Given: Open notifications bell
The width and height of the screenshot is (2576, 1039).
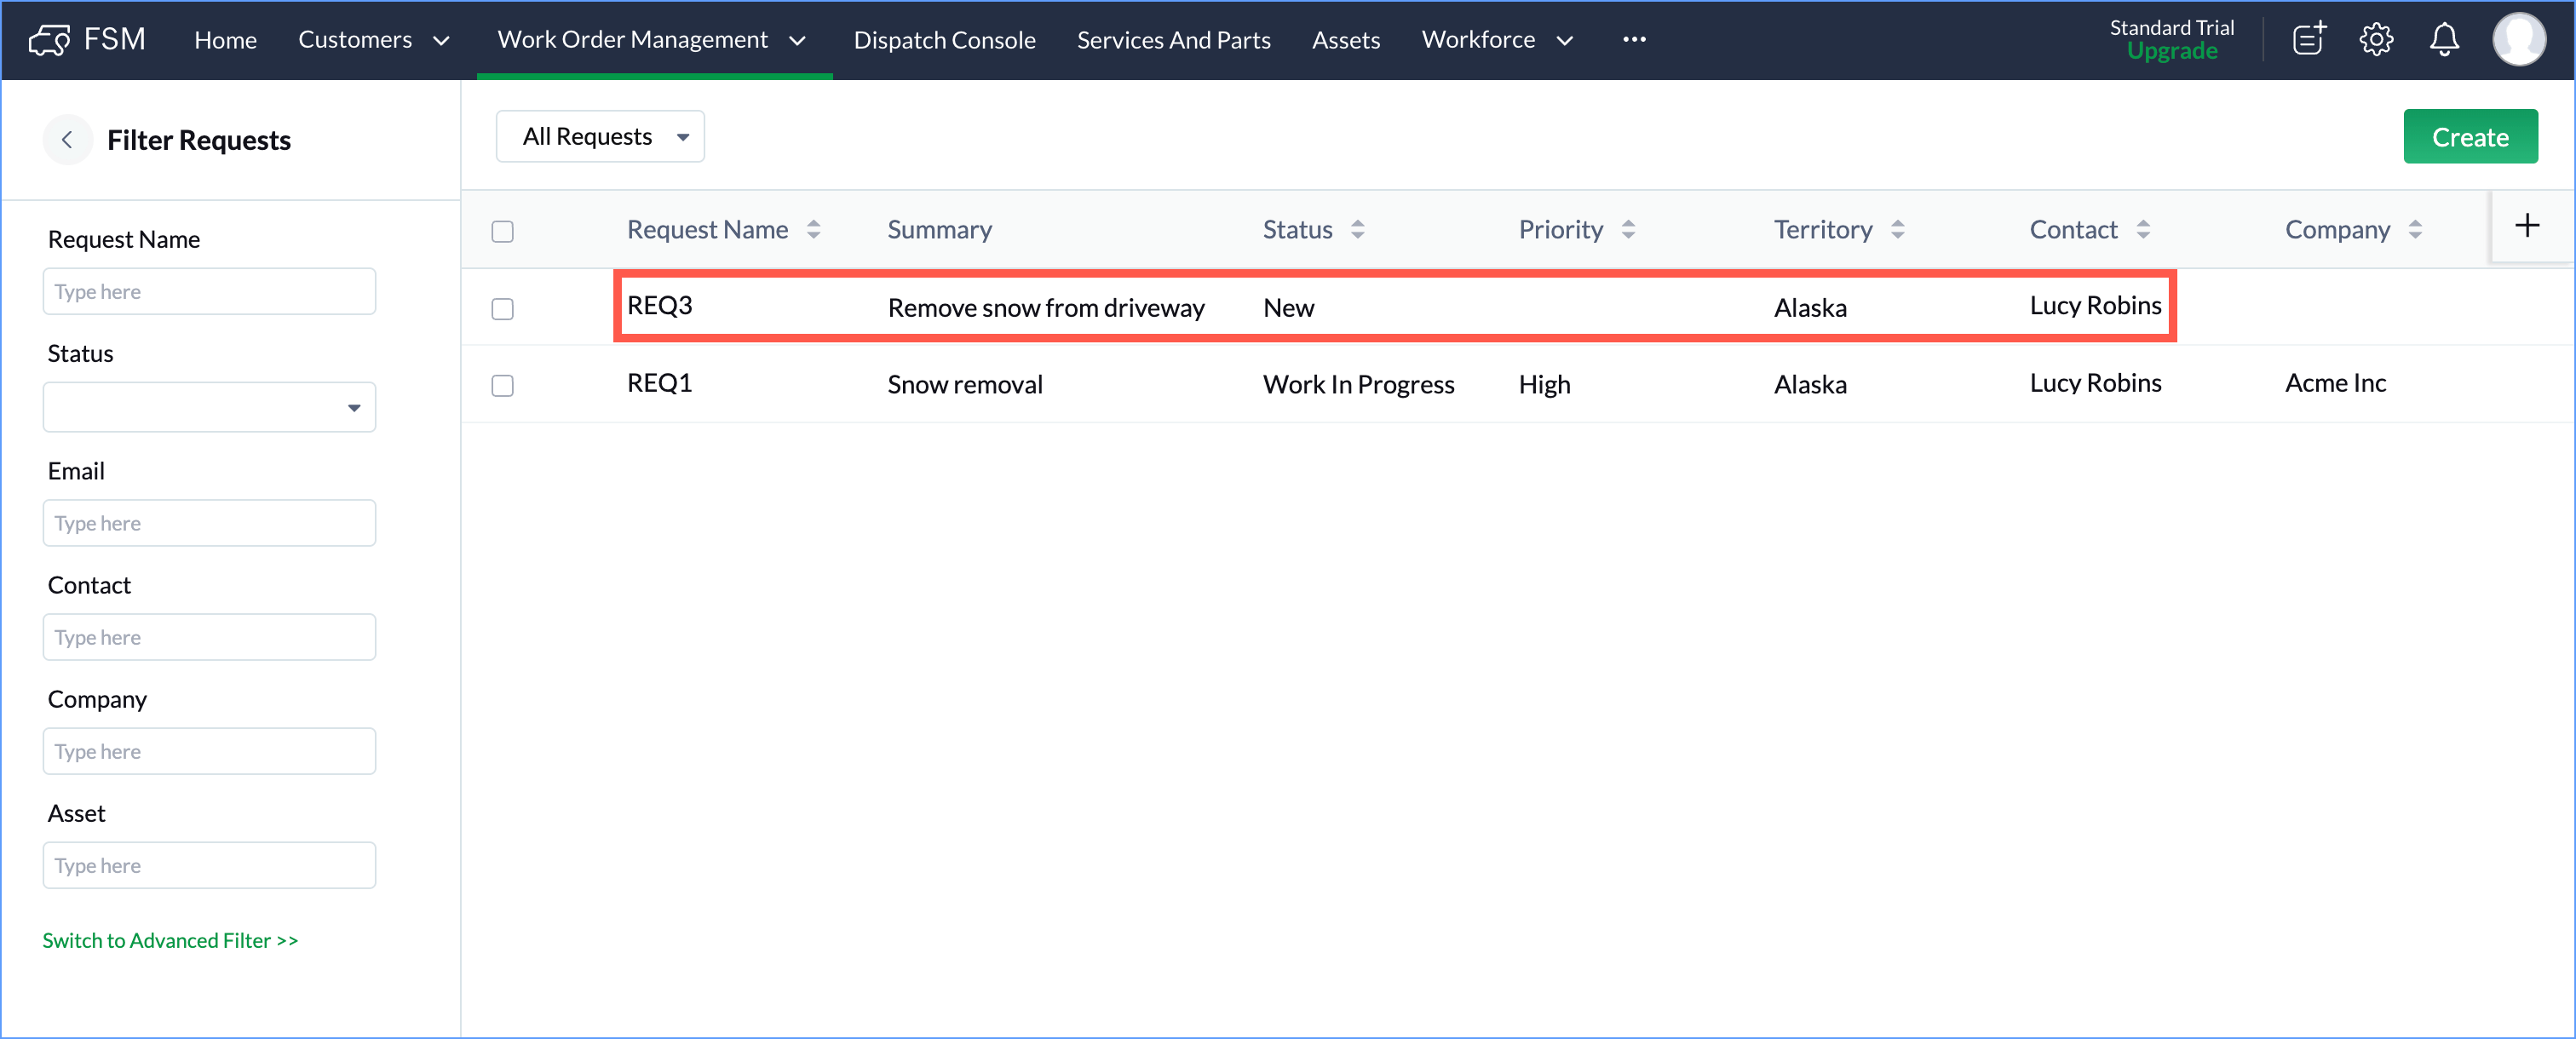Looking at the screenshot, I should pyautogui.click(x=2444, y=40).
